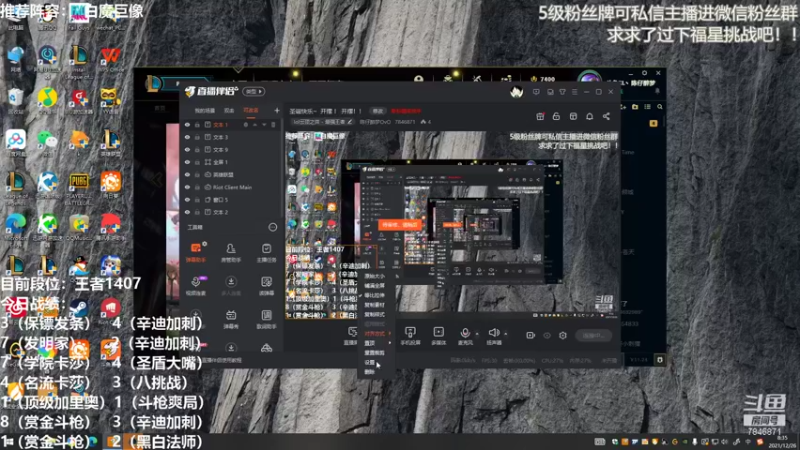
Task: Open settings gear on 文本 1 row
Action: click(x=245, y=124)
